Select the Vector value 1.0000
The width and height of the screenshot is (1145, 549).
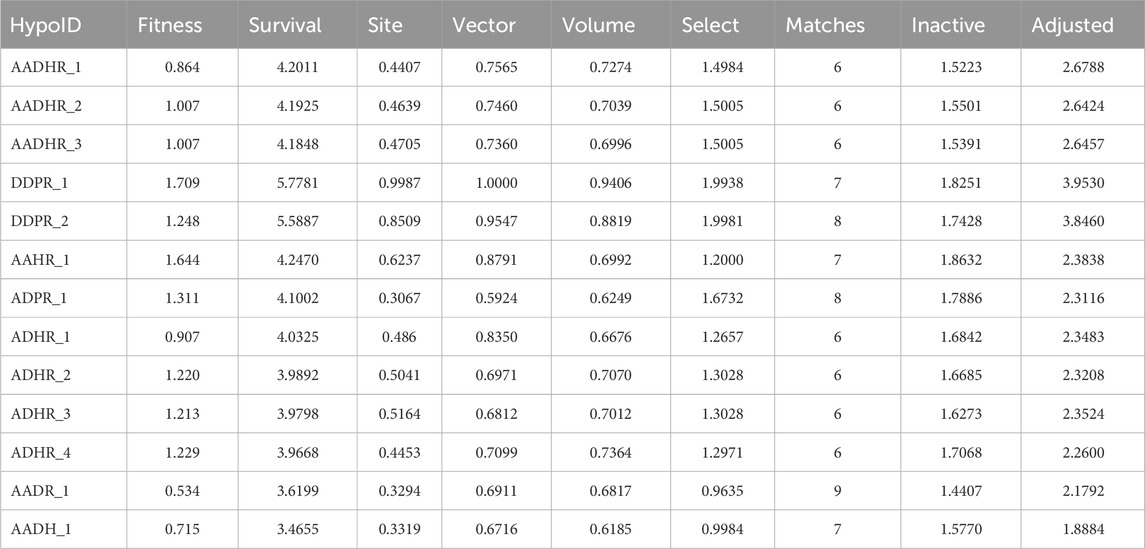coord(496,183)
